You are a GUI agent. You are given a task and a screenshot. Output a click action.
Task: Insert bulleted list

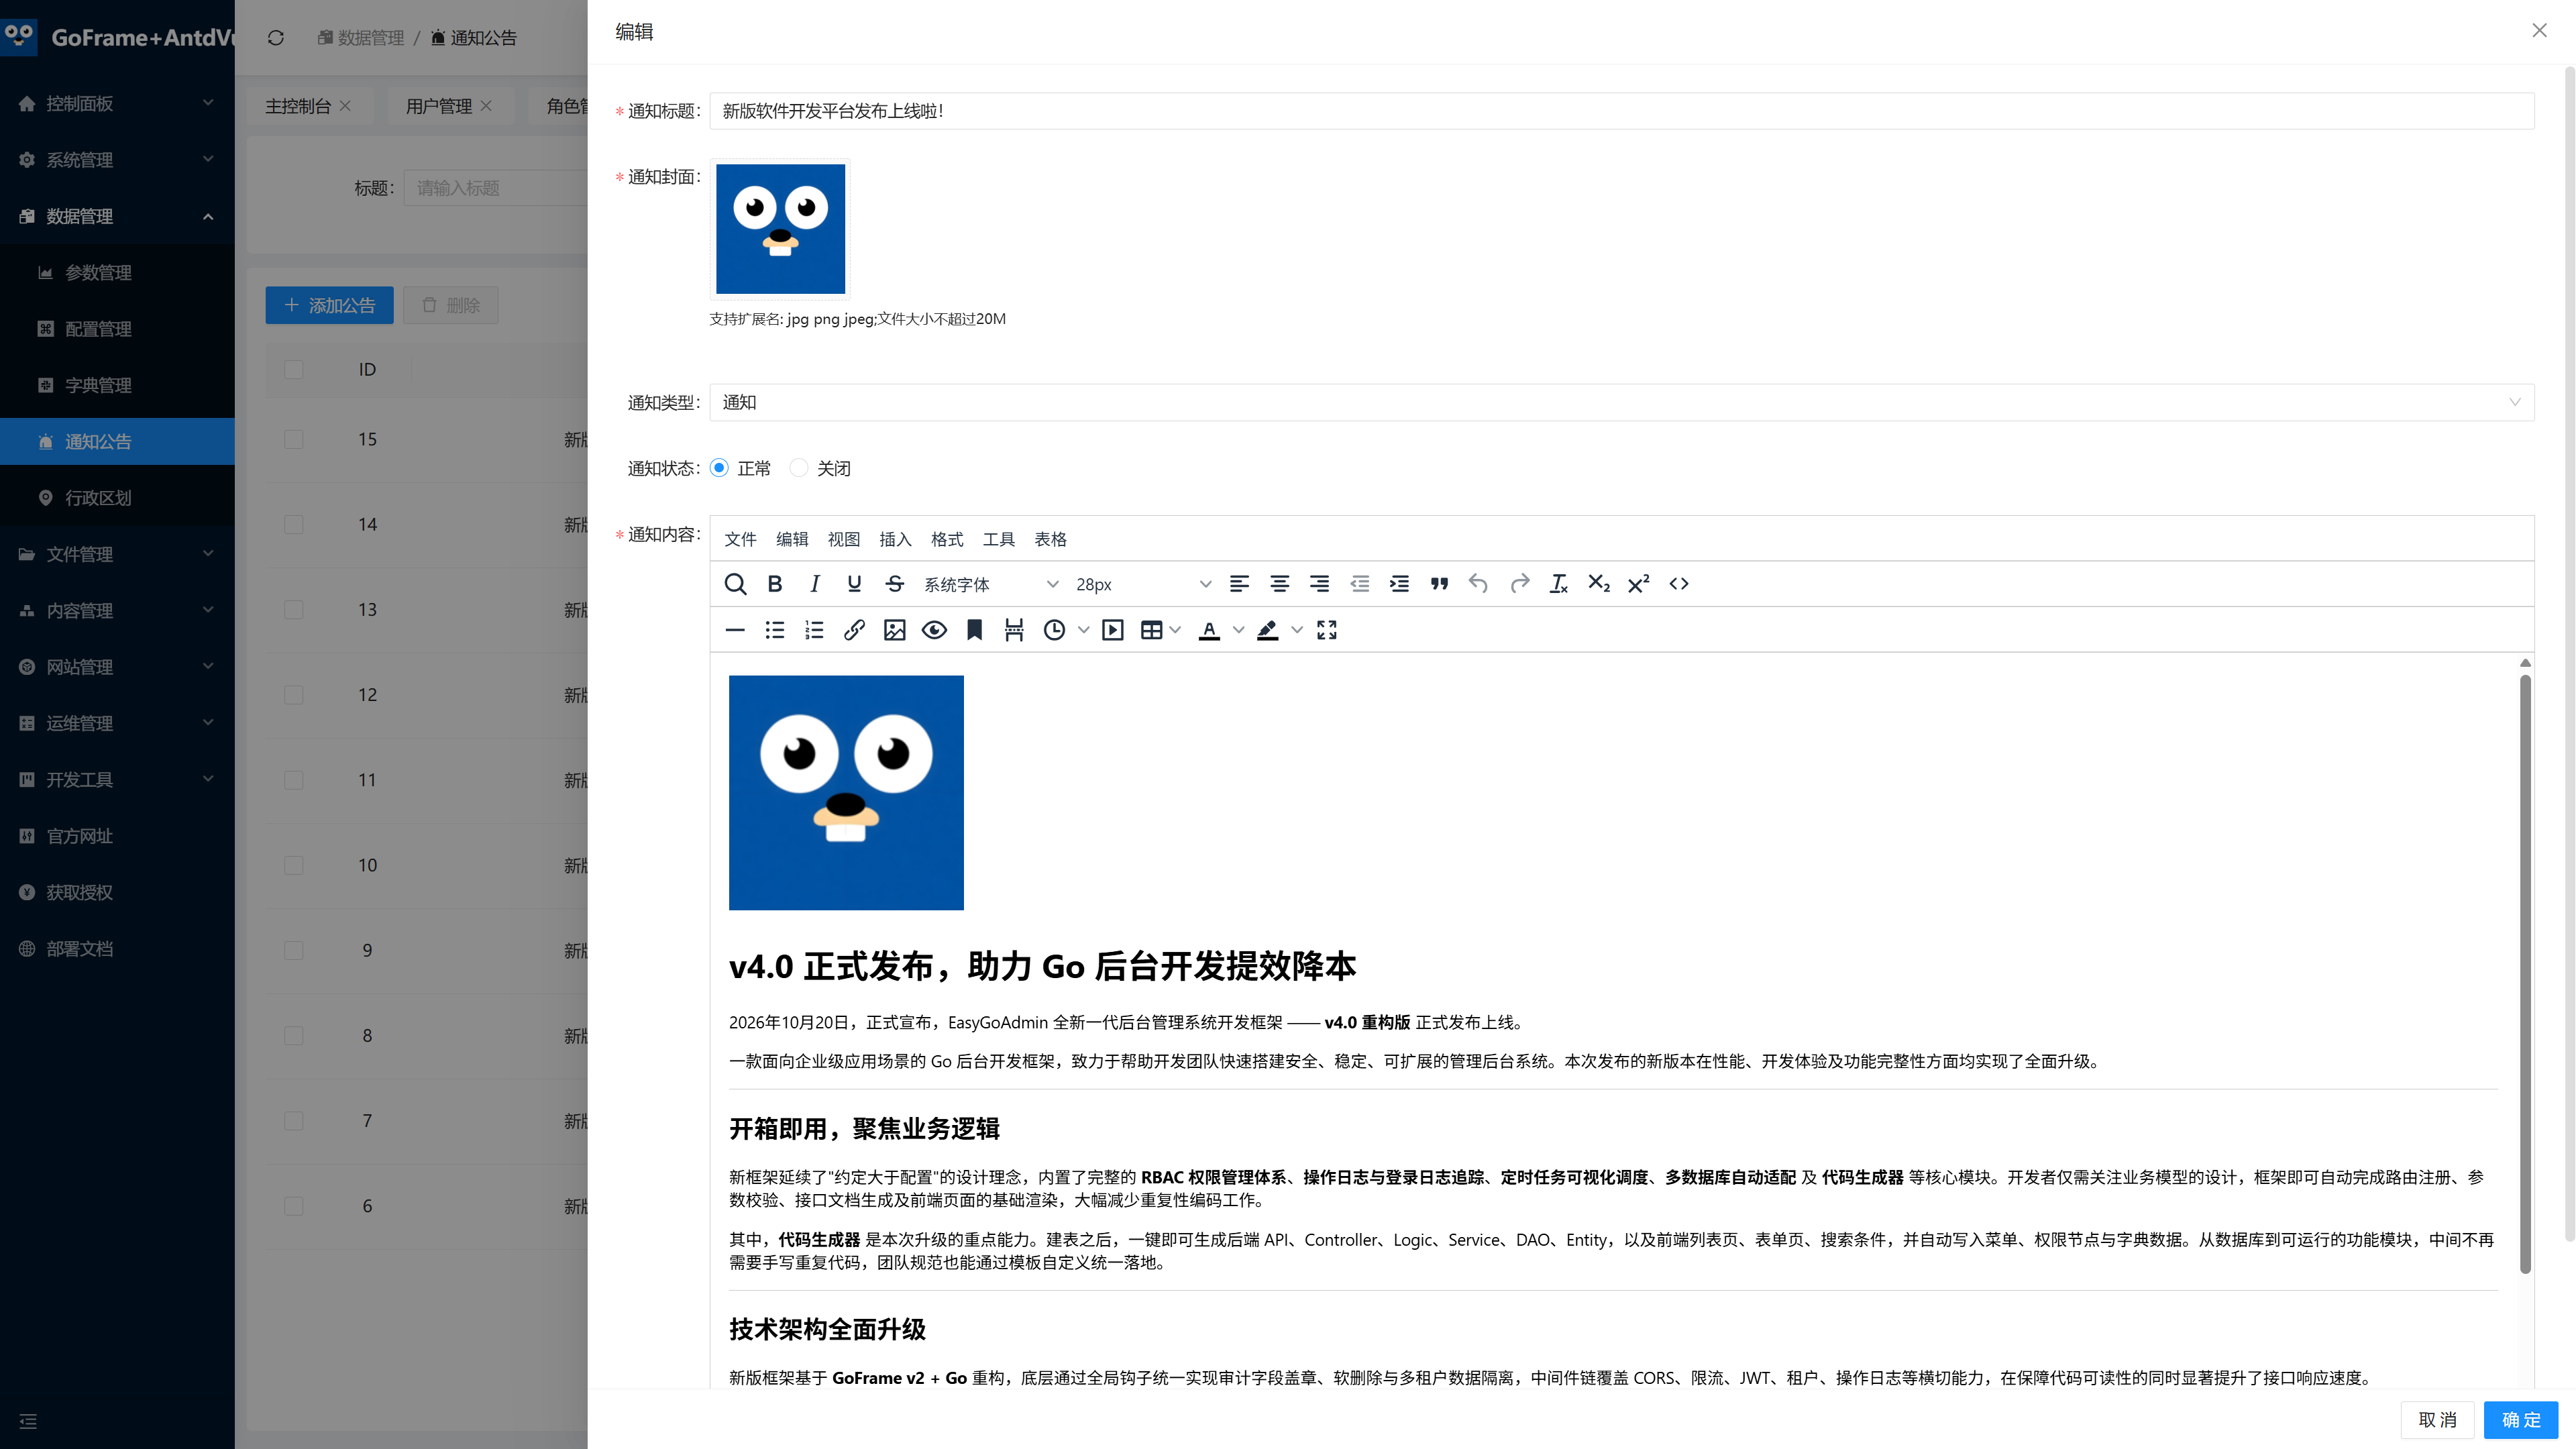pyautogui.click(x=775, y=630)
